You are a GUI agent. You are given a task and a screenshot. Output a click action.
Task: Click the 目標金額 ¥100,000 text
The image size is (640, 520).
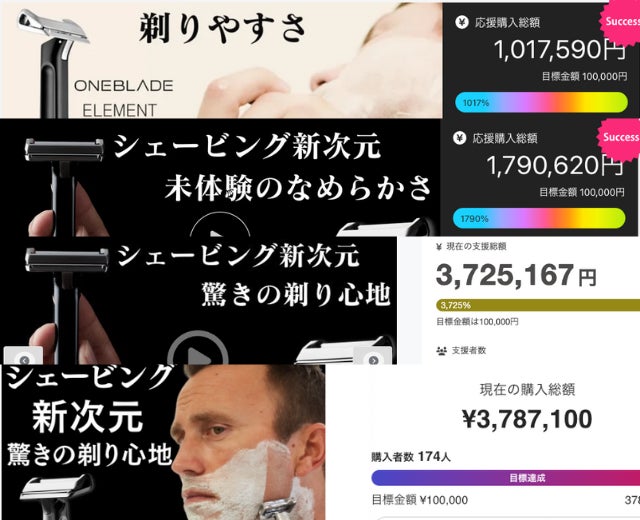tap(420, 500)
